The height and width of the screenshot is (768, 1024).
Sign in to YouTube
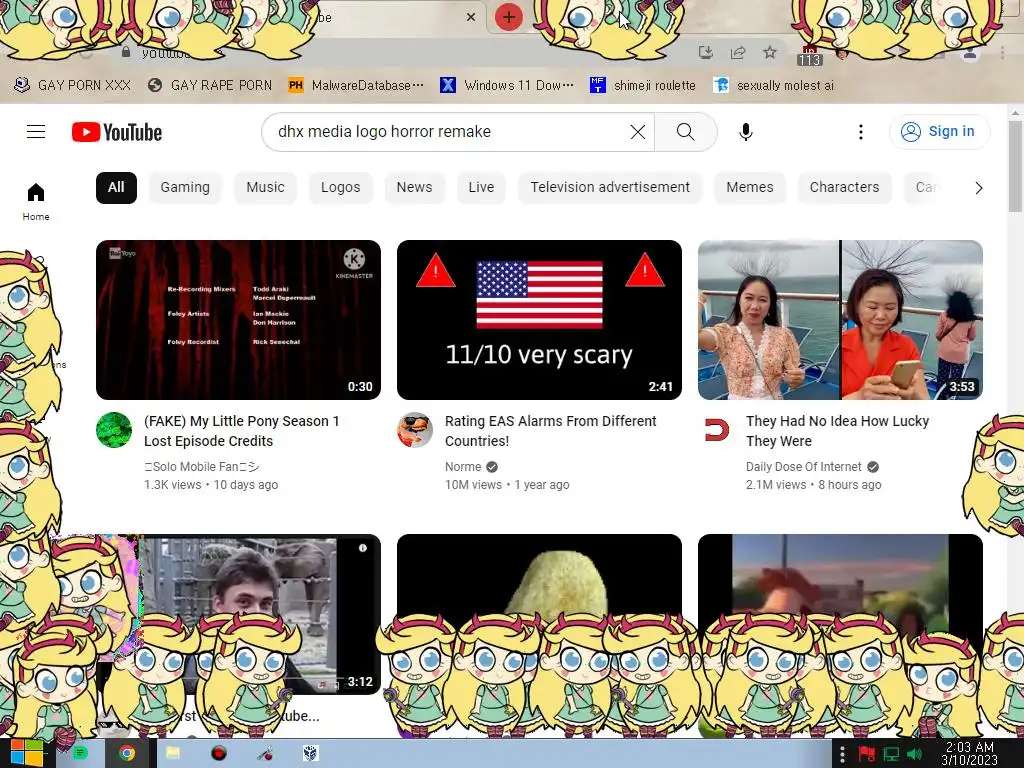click(939, 131)
